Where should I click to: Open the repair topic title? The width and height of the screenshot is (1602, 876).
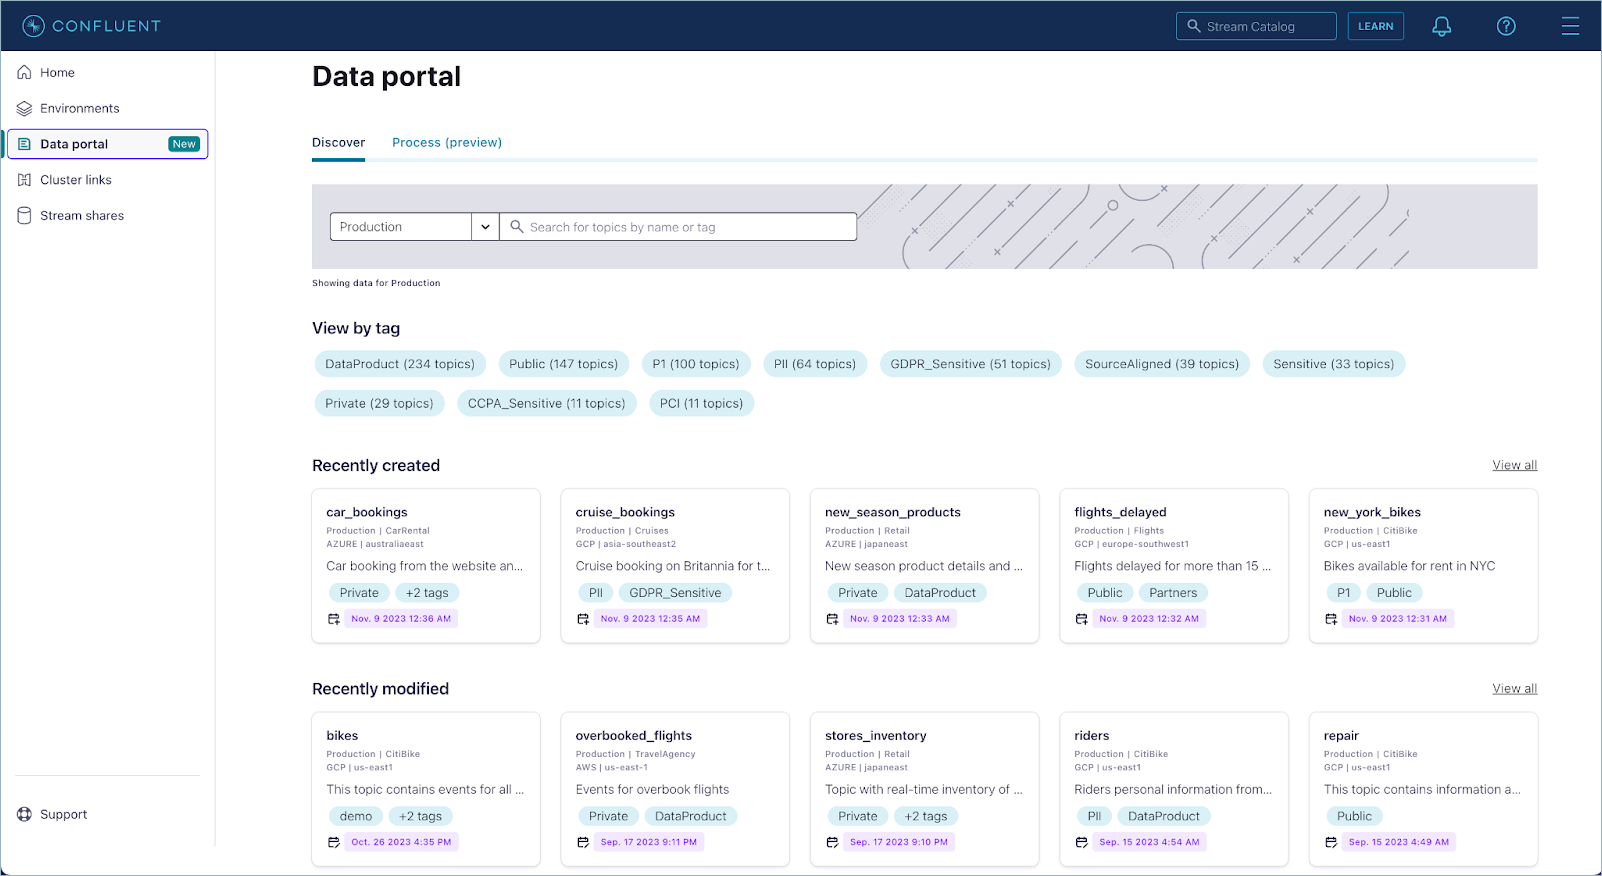[1341, 735]
